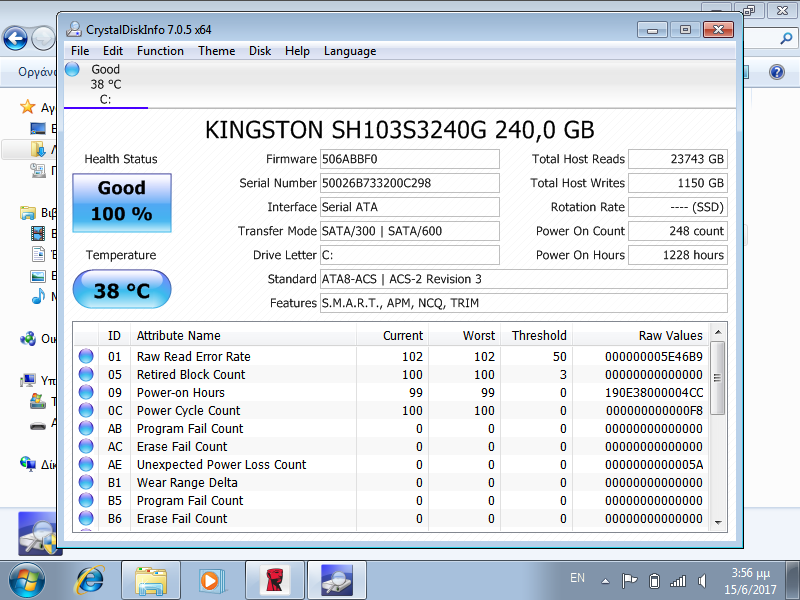Click the CrystalDiskInfo title bar app icon
Image resolution: width=800 pixels, height=600 pixels.
click(74, 30)
